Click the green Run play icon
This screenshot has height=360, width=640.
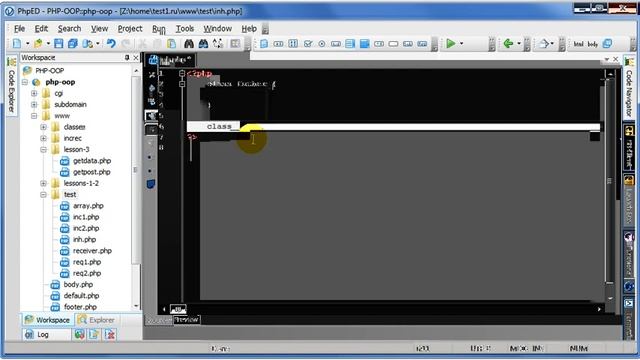451,43
